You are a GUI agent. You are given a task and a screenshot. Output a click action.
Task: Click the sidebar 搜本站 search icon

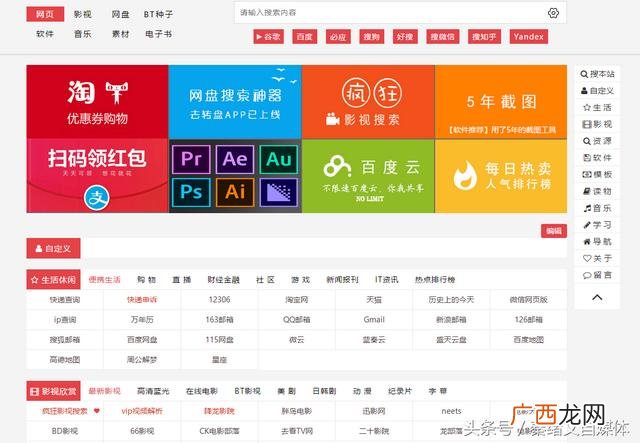[584, 74]
